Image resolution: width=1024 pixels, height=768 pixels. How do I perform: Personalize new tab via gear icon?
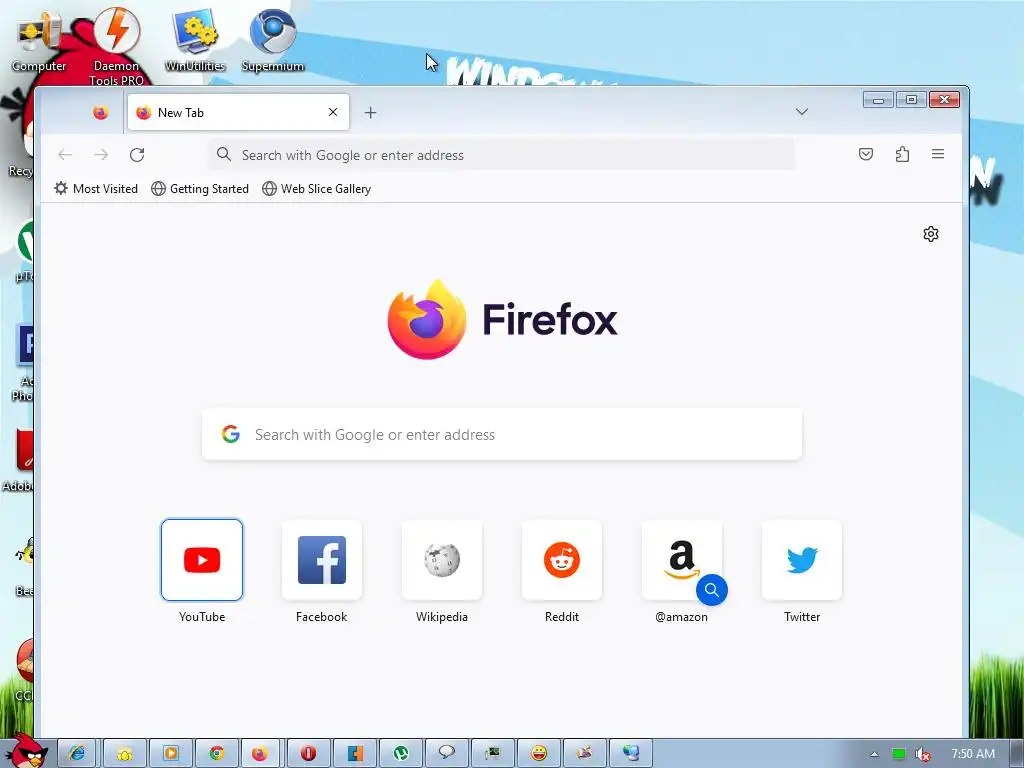tap(931, 234)
